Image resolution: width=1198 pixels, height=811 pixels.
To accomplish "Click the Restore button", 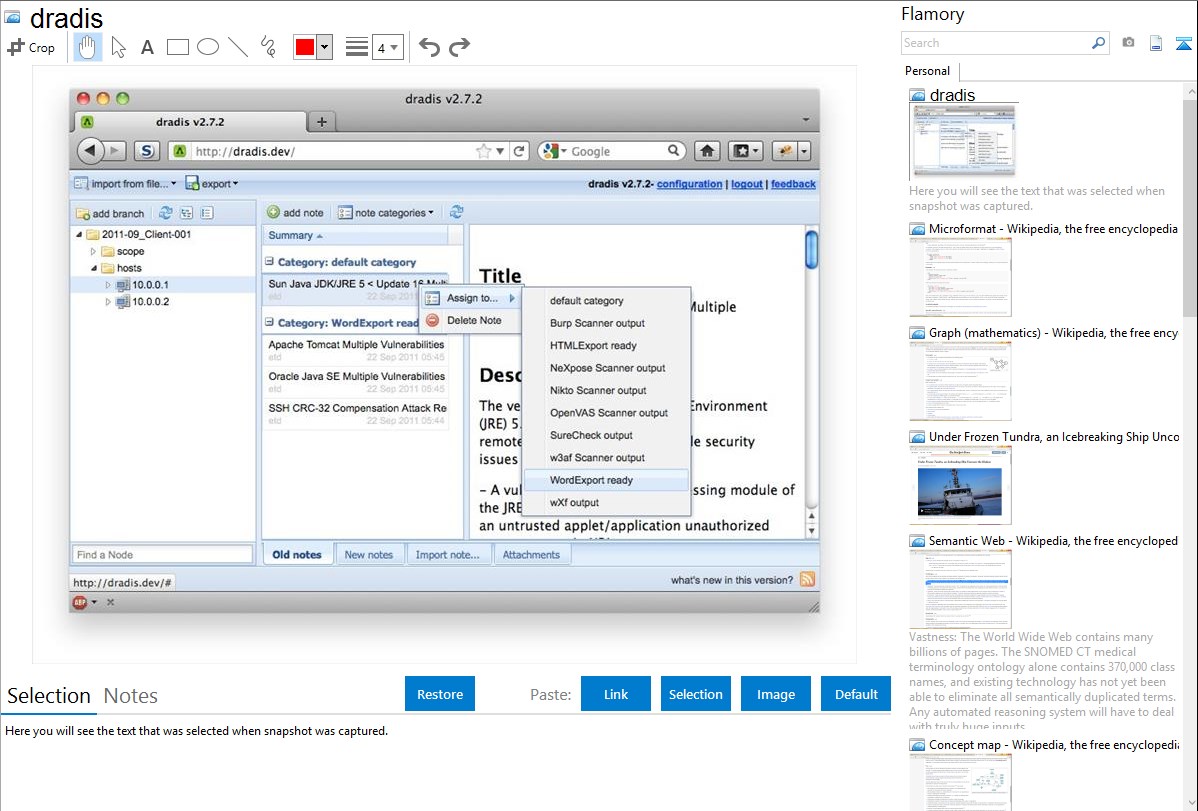I will pos(440,694).
